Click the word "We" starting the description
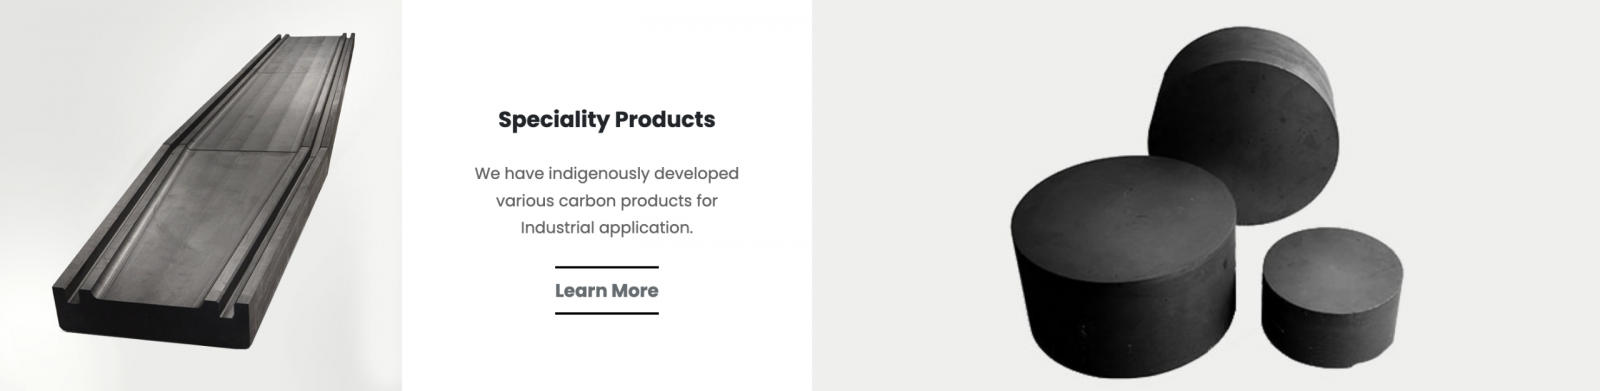The image size is (1600, 391). coord(487,174)
